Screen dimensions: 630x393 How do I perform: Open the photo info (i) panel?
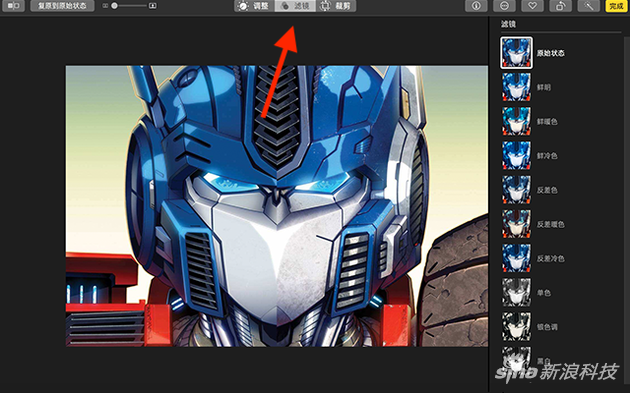(x=476, y=6)
